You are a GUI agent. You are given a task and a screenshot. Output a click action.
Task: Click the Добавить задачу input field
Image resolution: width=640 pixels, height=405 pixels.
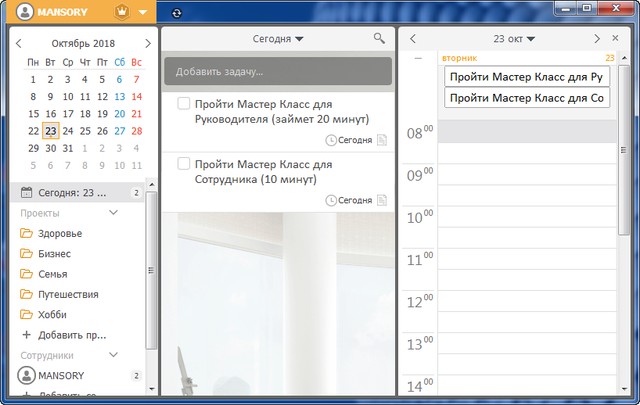(x=278, y=71)
